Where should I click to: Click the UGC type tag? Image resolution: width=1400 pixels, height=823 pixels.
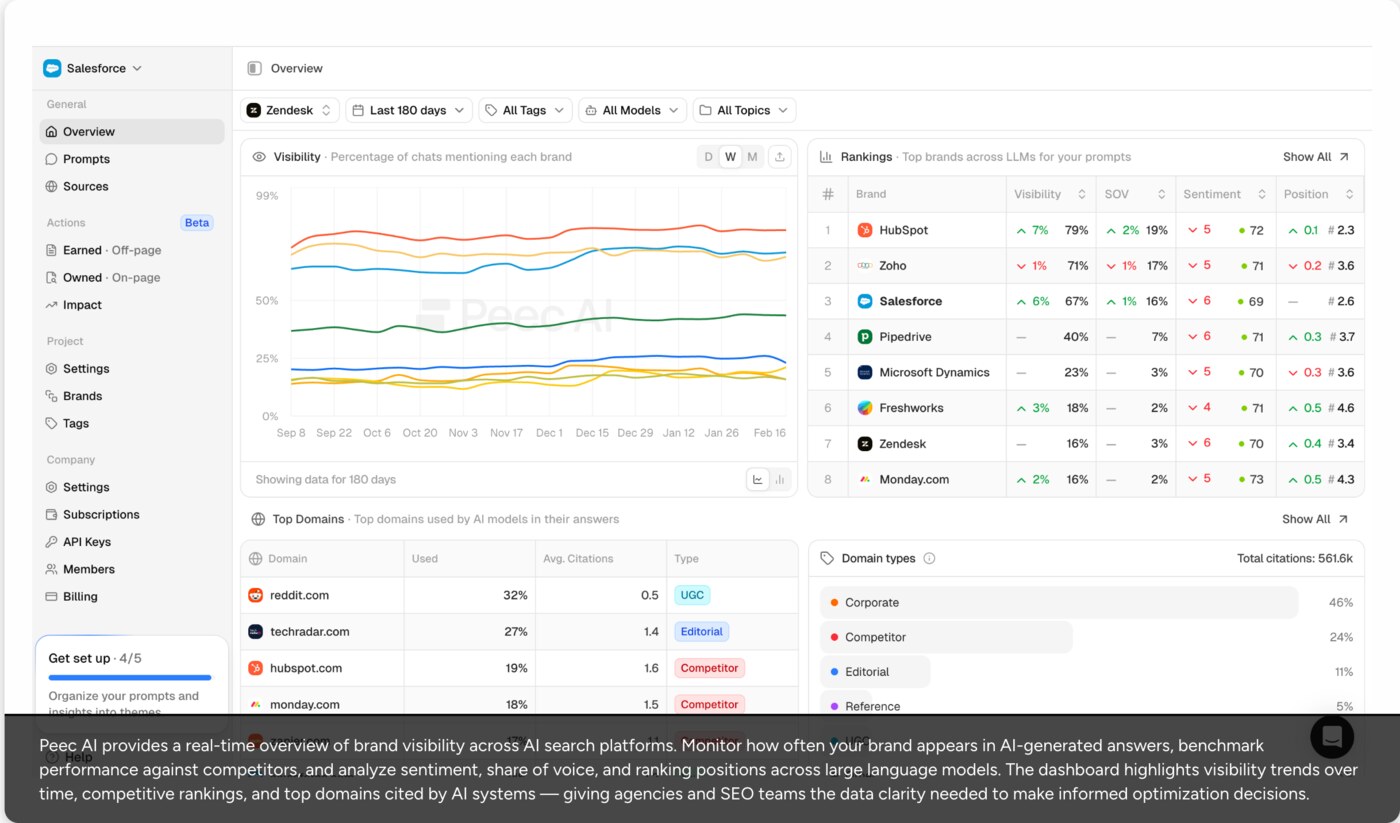point(692,595)
